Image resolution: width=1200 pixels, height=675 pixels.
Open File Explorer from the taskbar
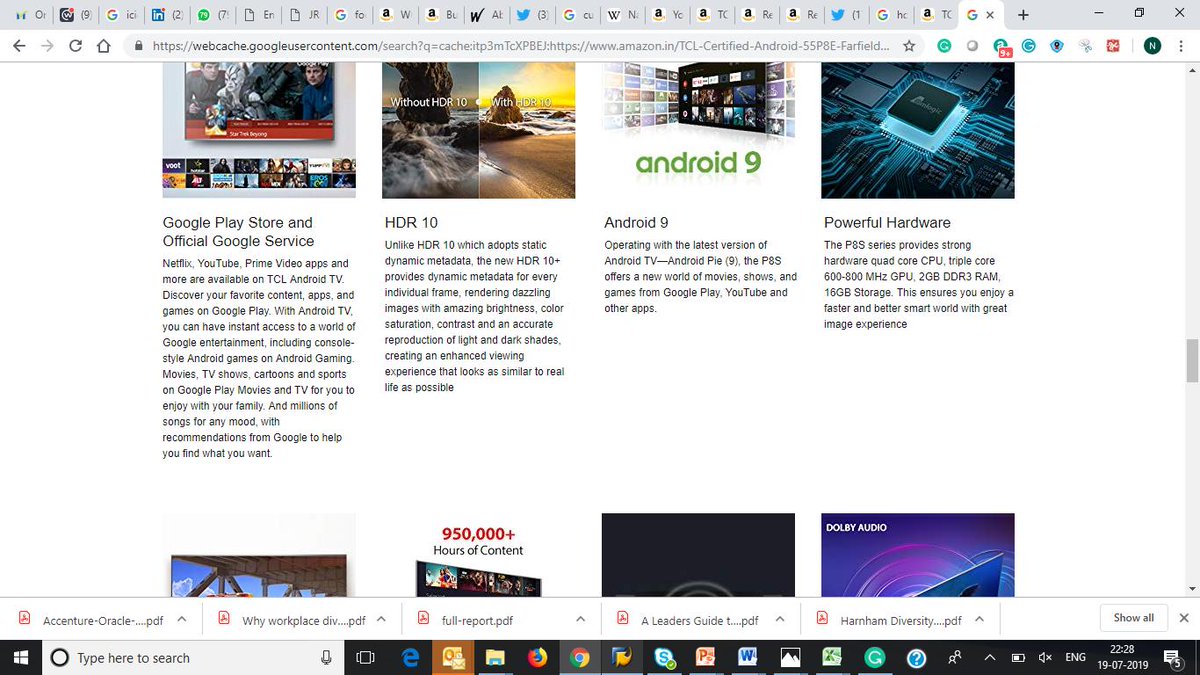494,657
